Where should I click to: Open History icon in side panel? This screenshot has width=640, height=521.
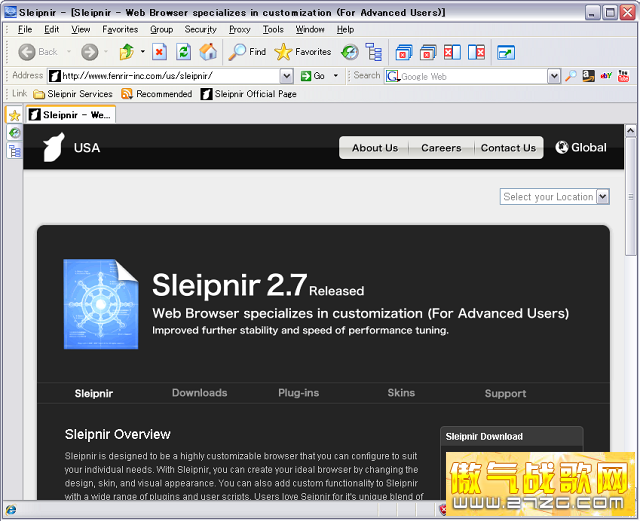tap(14, 133)
